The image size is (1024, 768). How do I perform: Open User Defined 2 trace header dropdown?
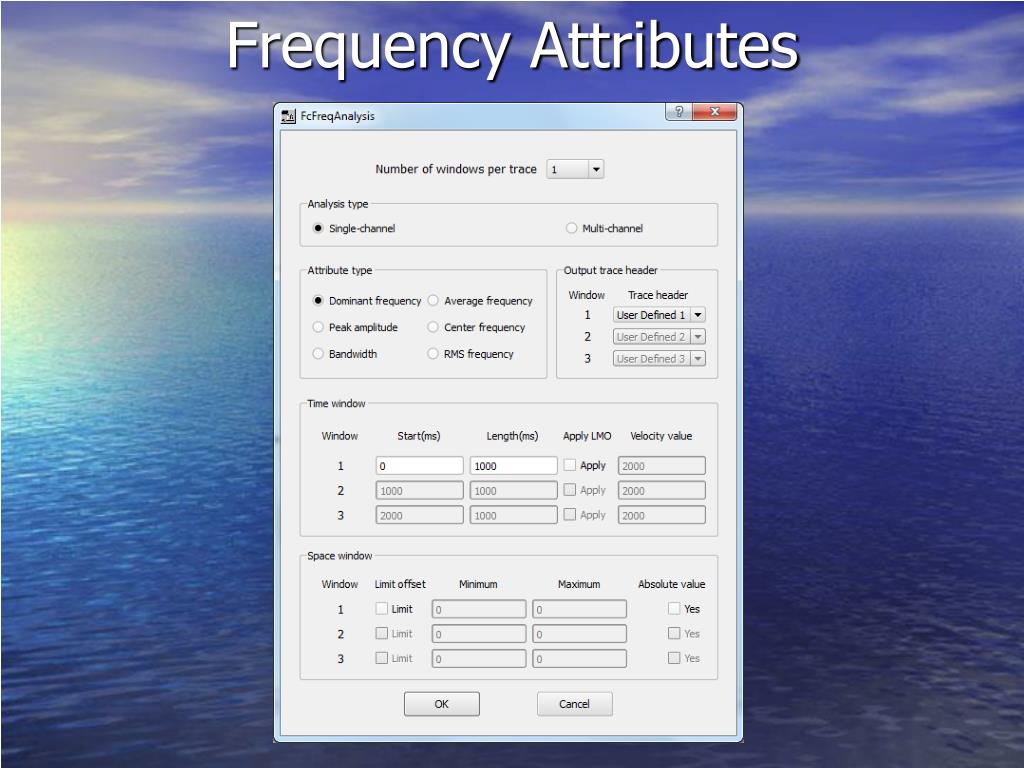pyautogui.click(x=659, y=337)
